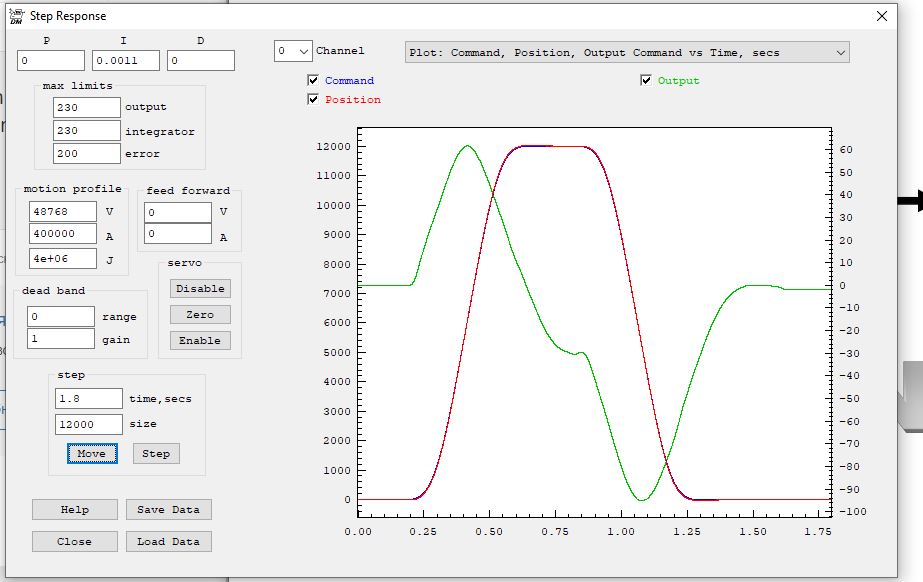Open the Channel number dropdown
Screen dimensions: 923x582
[x=293, y=51]
